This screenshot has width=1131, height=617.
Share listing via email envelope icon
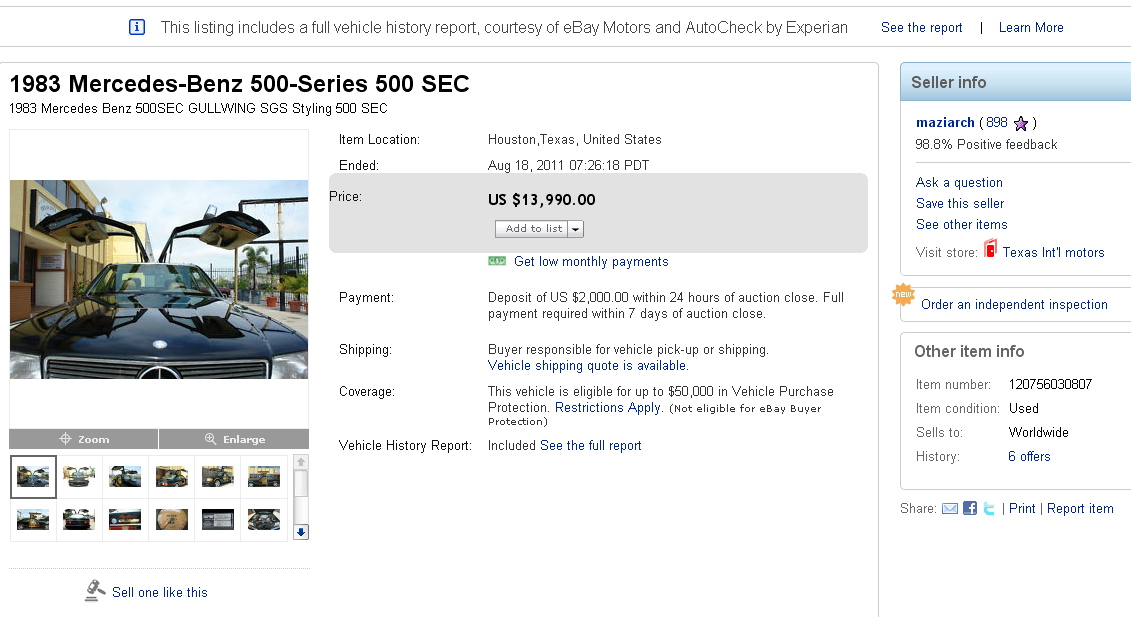[x=950, y=509]
